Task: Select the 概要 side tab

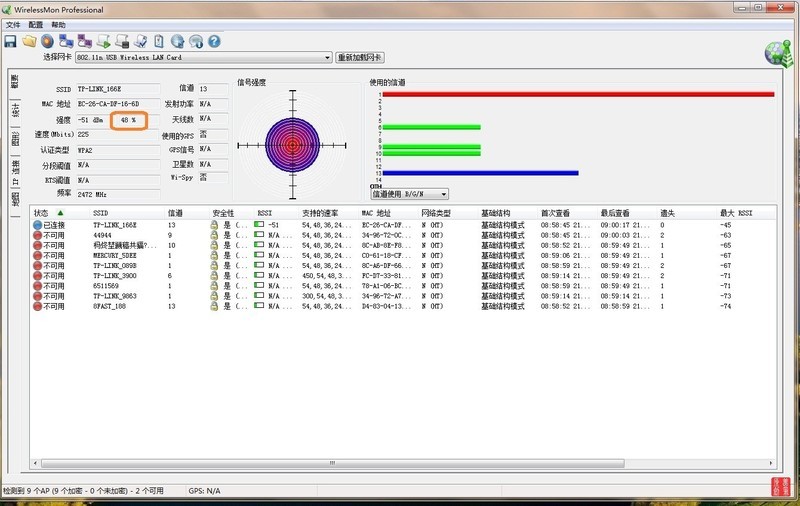Action: coord(15,82)
